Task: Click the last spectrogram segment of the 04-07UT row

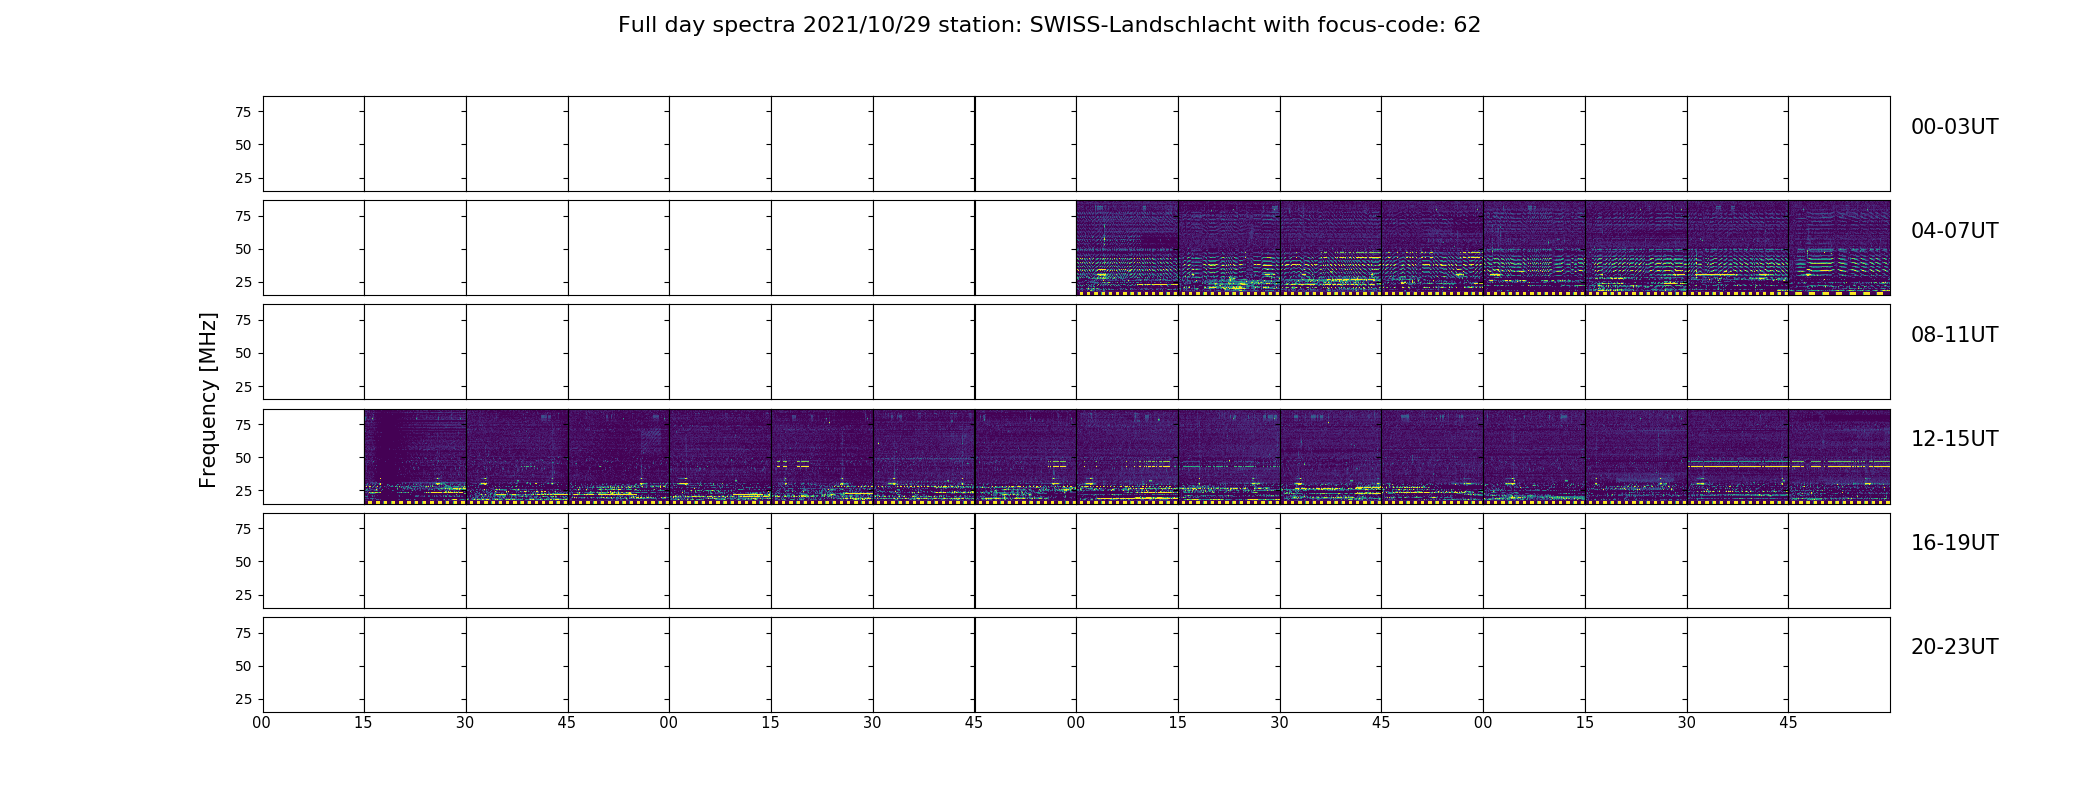Action: coord(1839,248)
